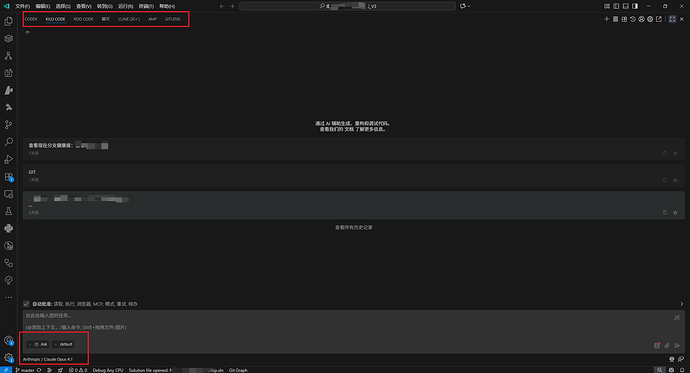This screenshot has width=690, height=373.
Task: Open the Python icon in the activity bar
Action: (x=8, y=228)
